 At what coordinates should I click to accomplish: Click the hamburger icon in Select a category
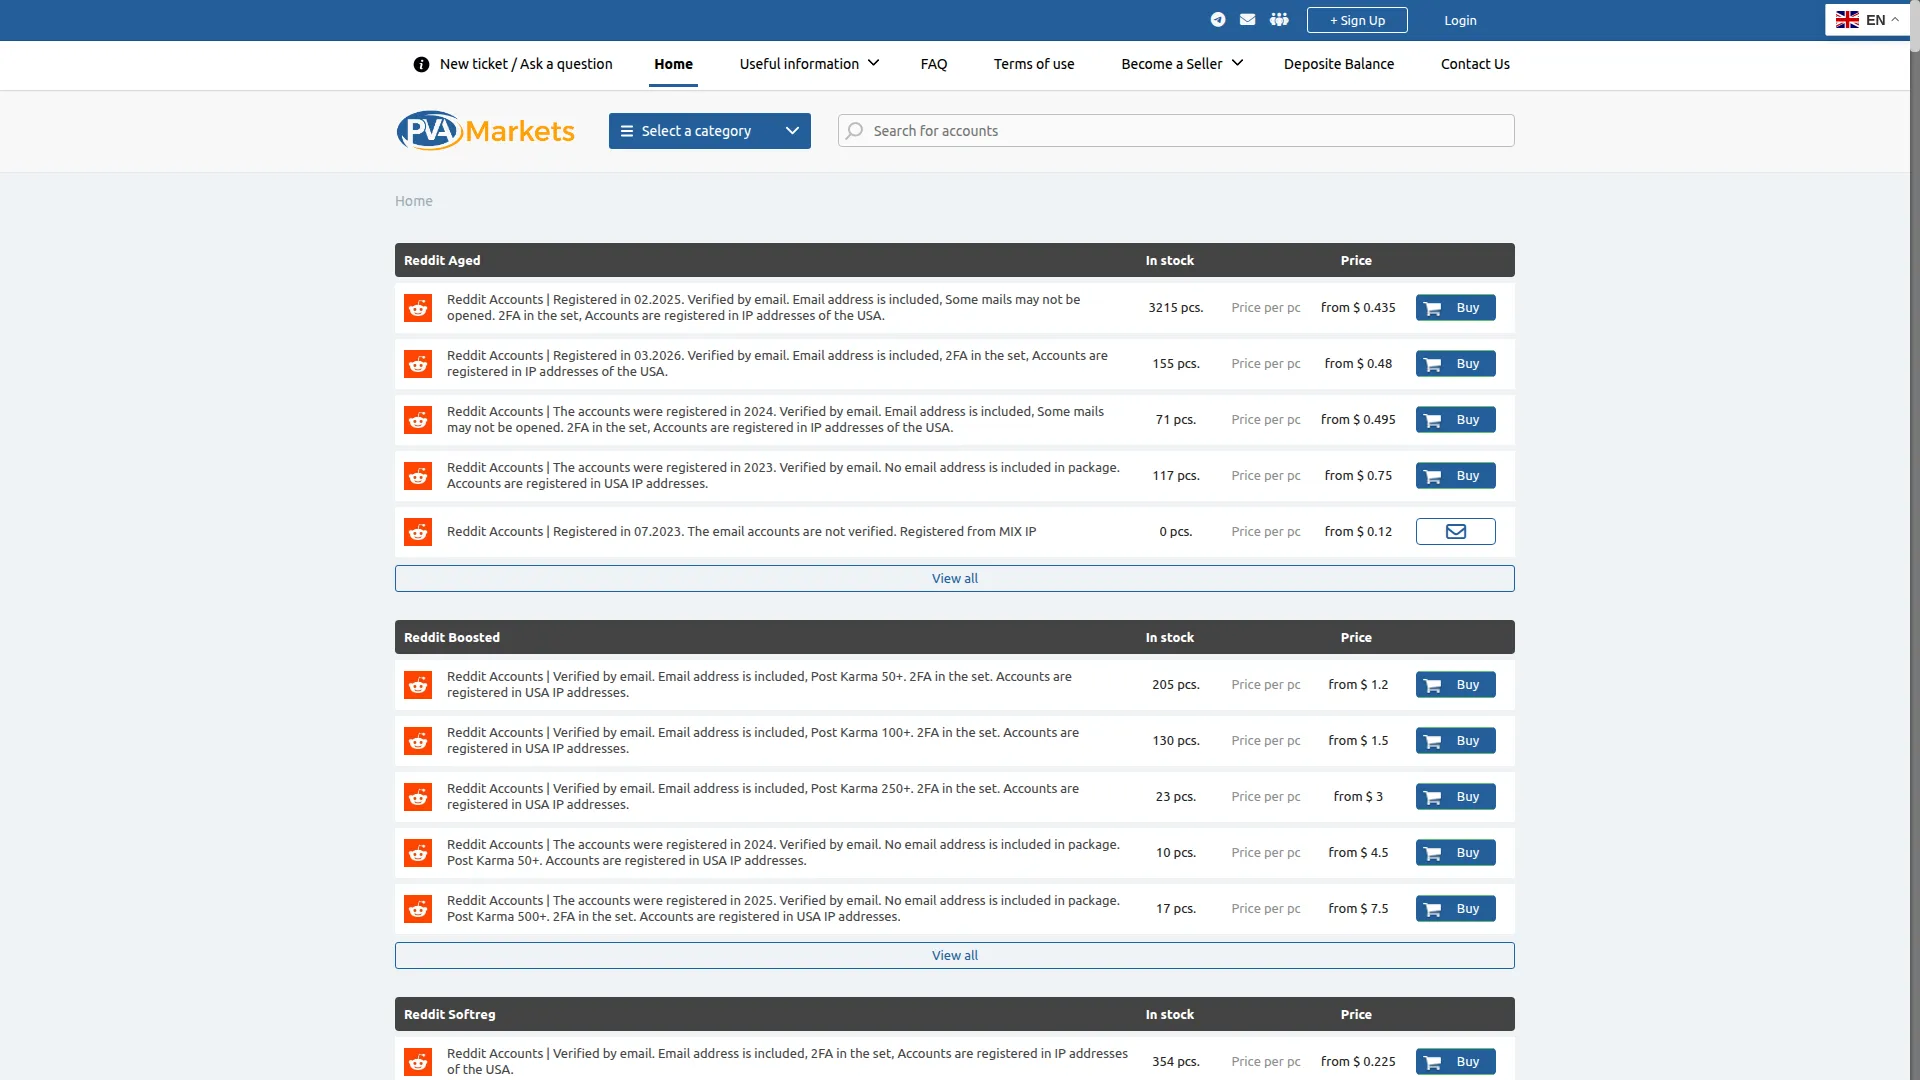tap(626, 131)
